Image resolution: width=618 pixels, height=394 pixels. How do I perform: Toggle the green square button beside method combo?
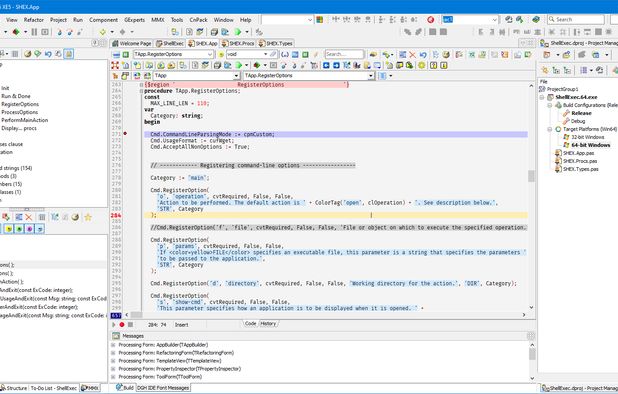tap(125, 54)
